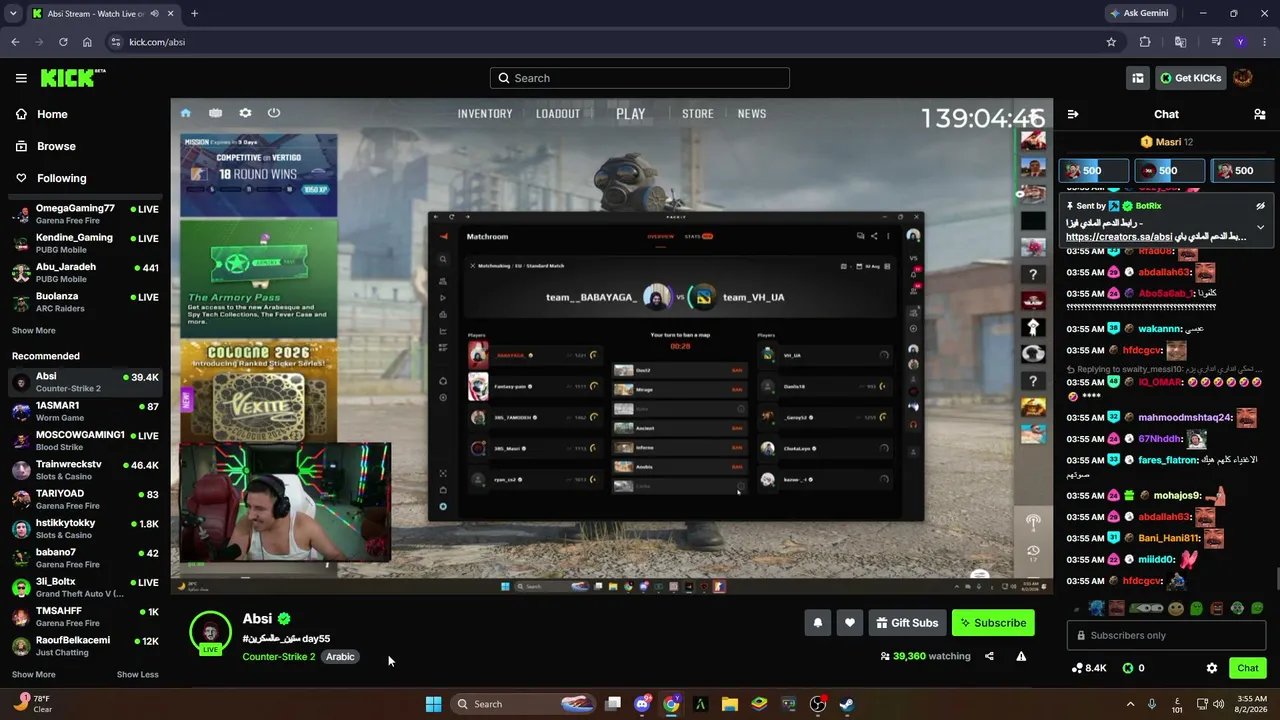Click the Subscribers only chat input
1280x720 pixels.
click(1166, 635)
